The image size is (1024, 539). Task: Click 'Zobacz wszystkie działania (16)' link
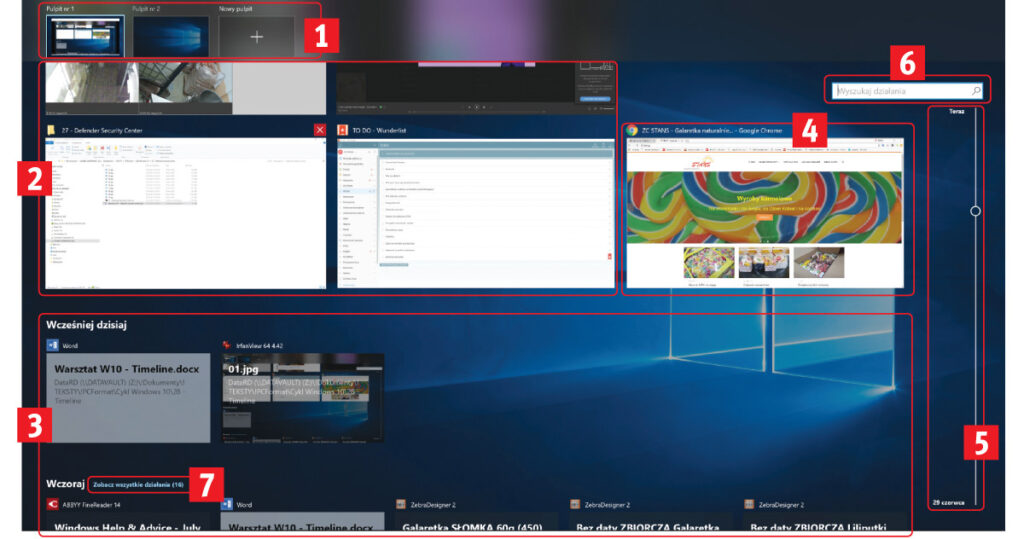point(136,484)
